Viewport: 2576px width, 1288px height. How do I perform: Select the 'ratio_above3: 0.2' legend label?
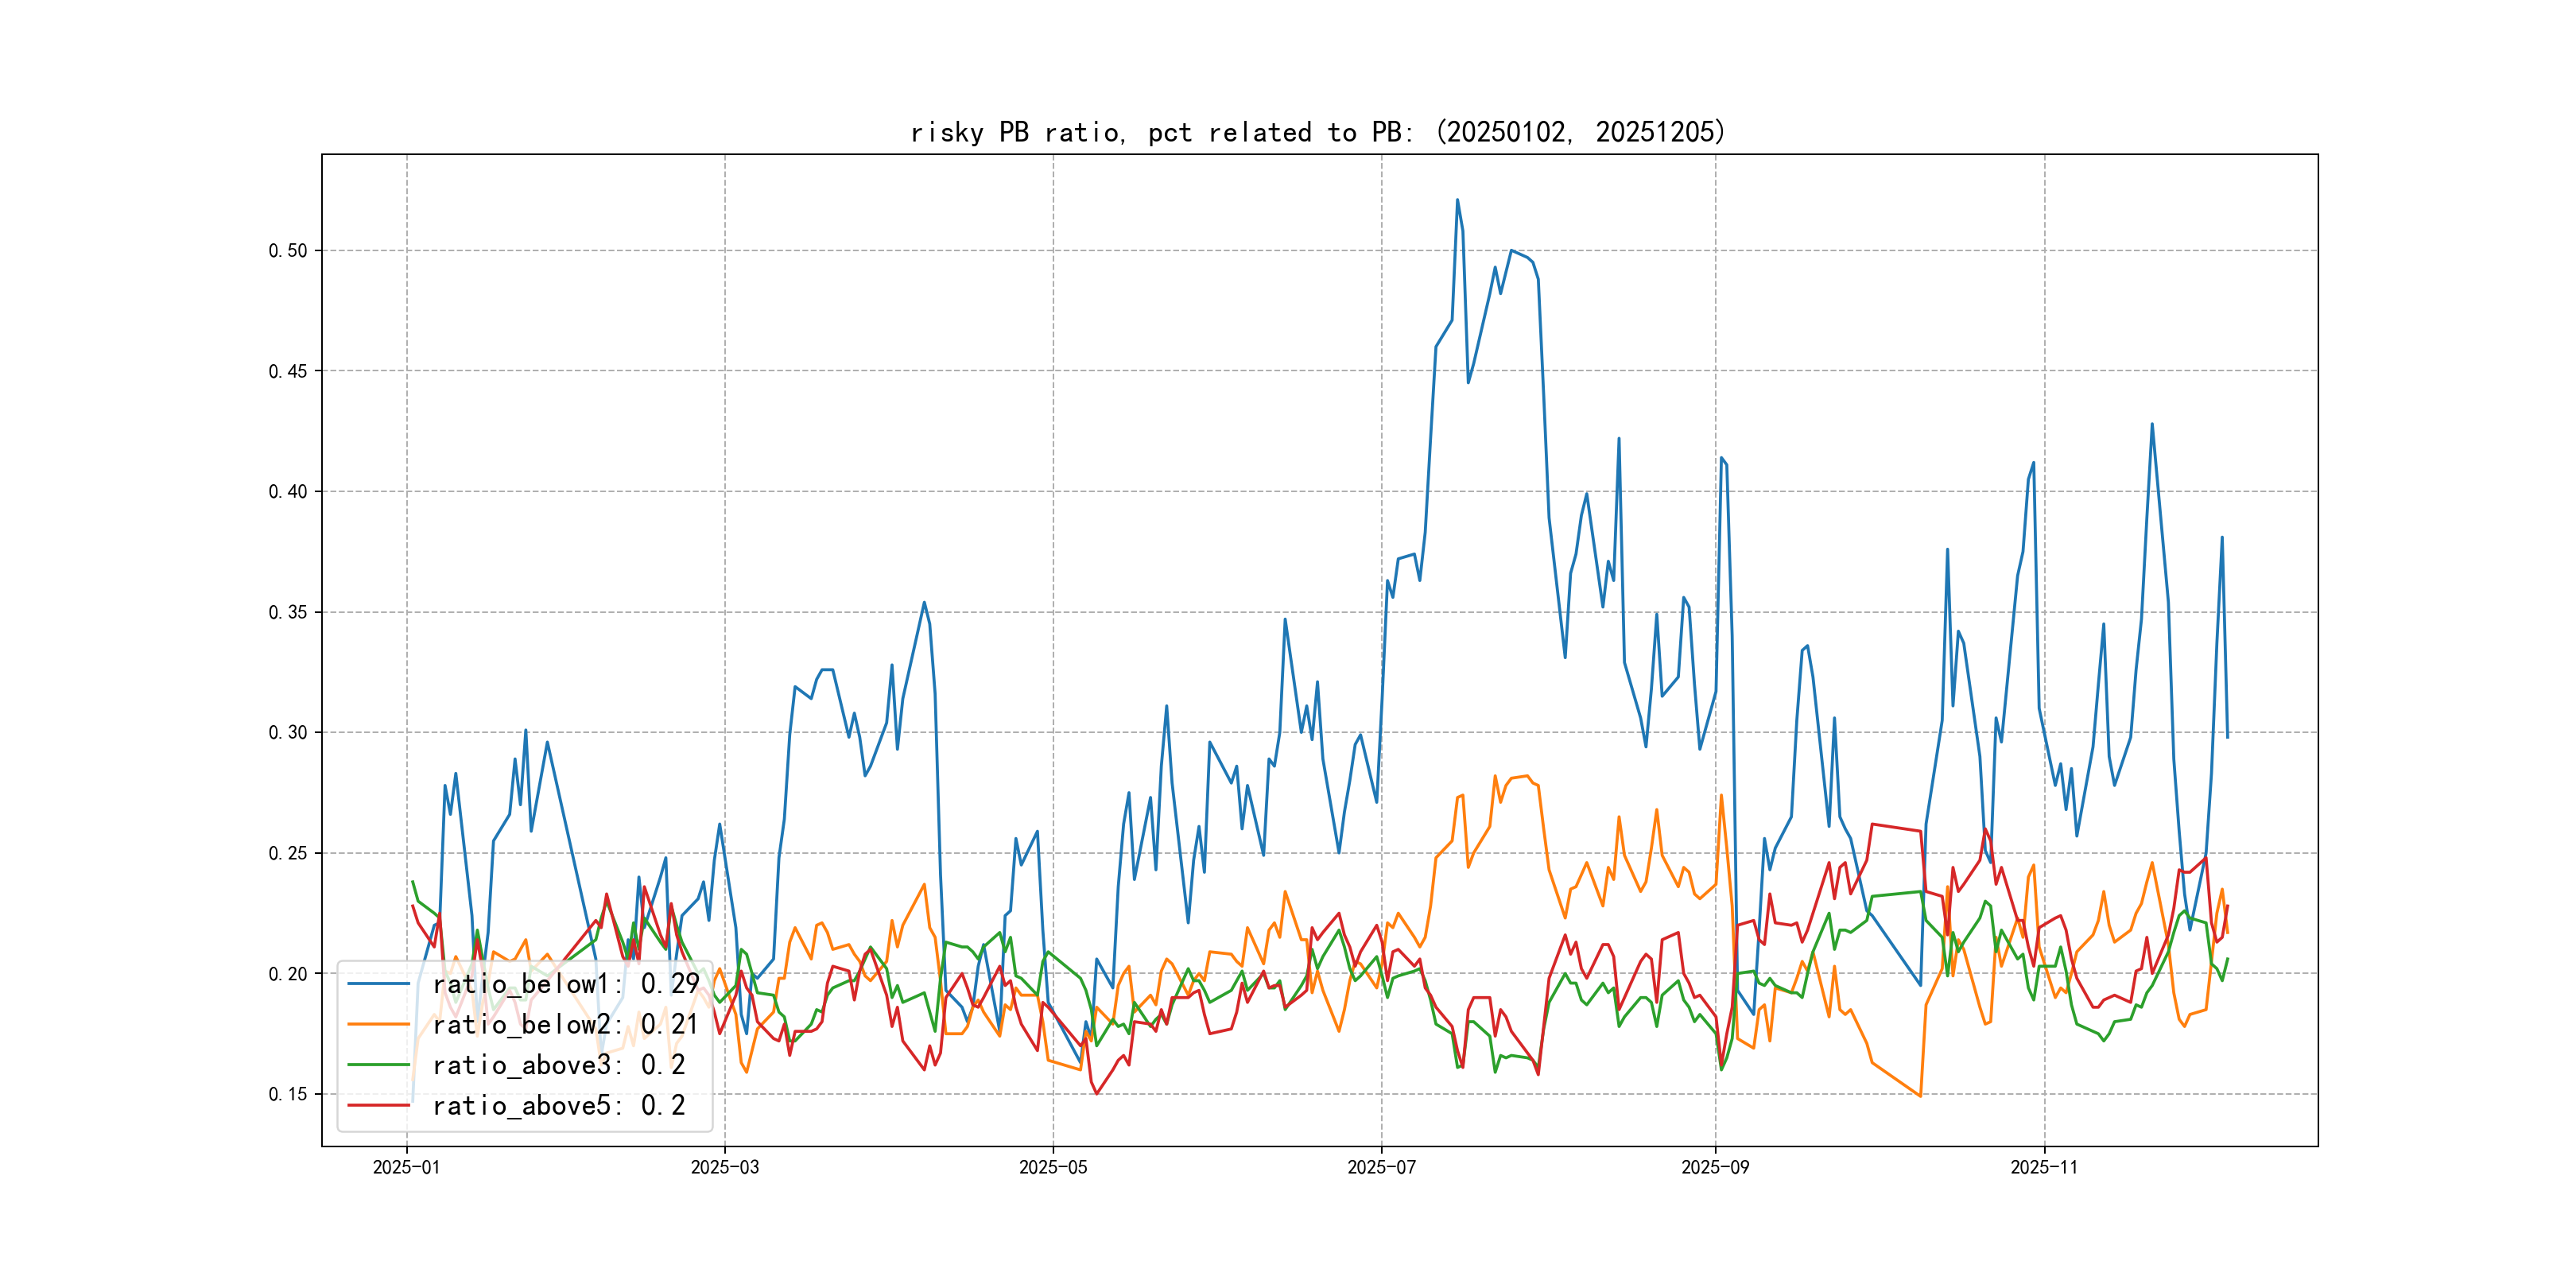pyautogui.click(x=558, y=1065)
